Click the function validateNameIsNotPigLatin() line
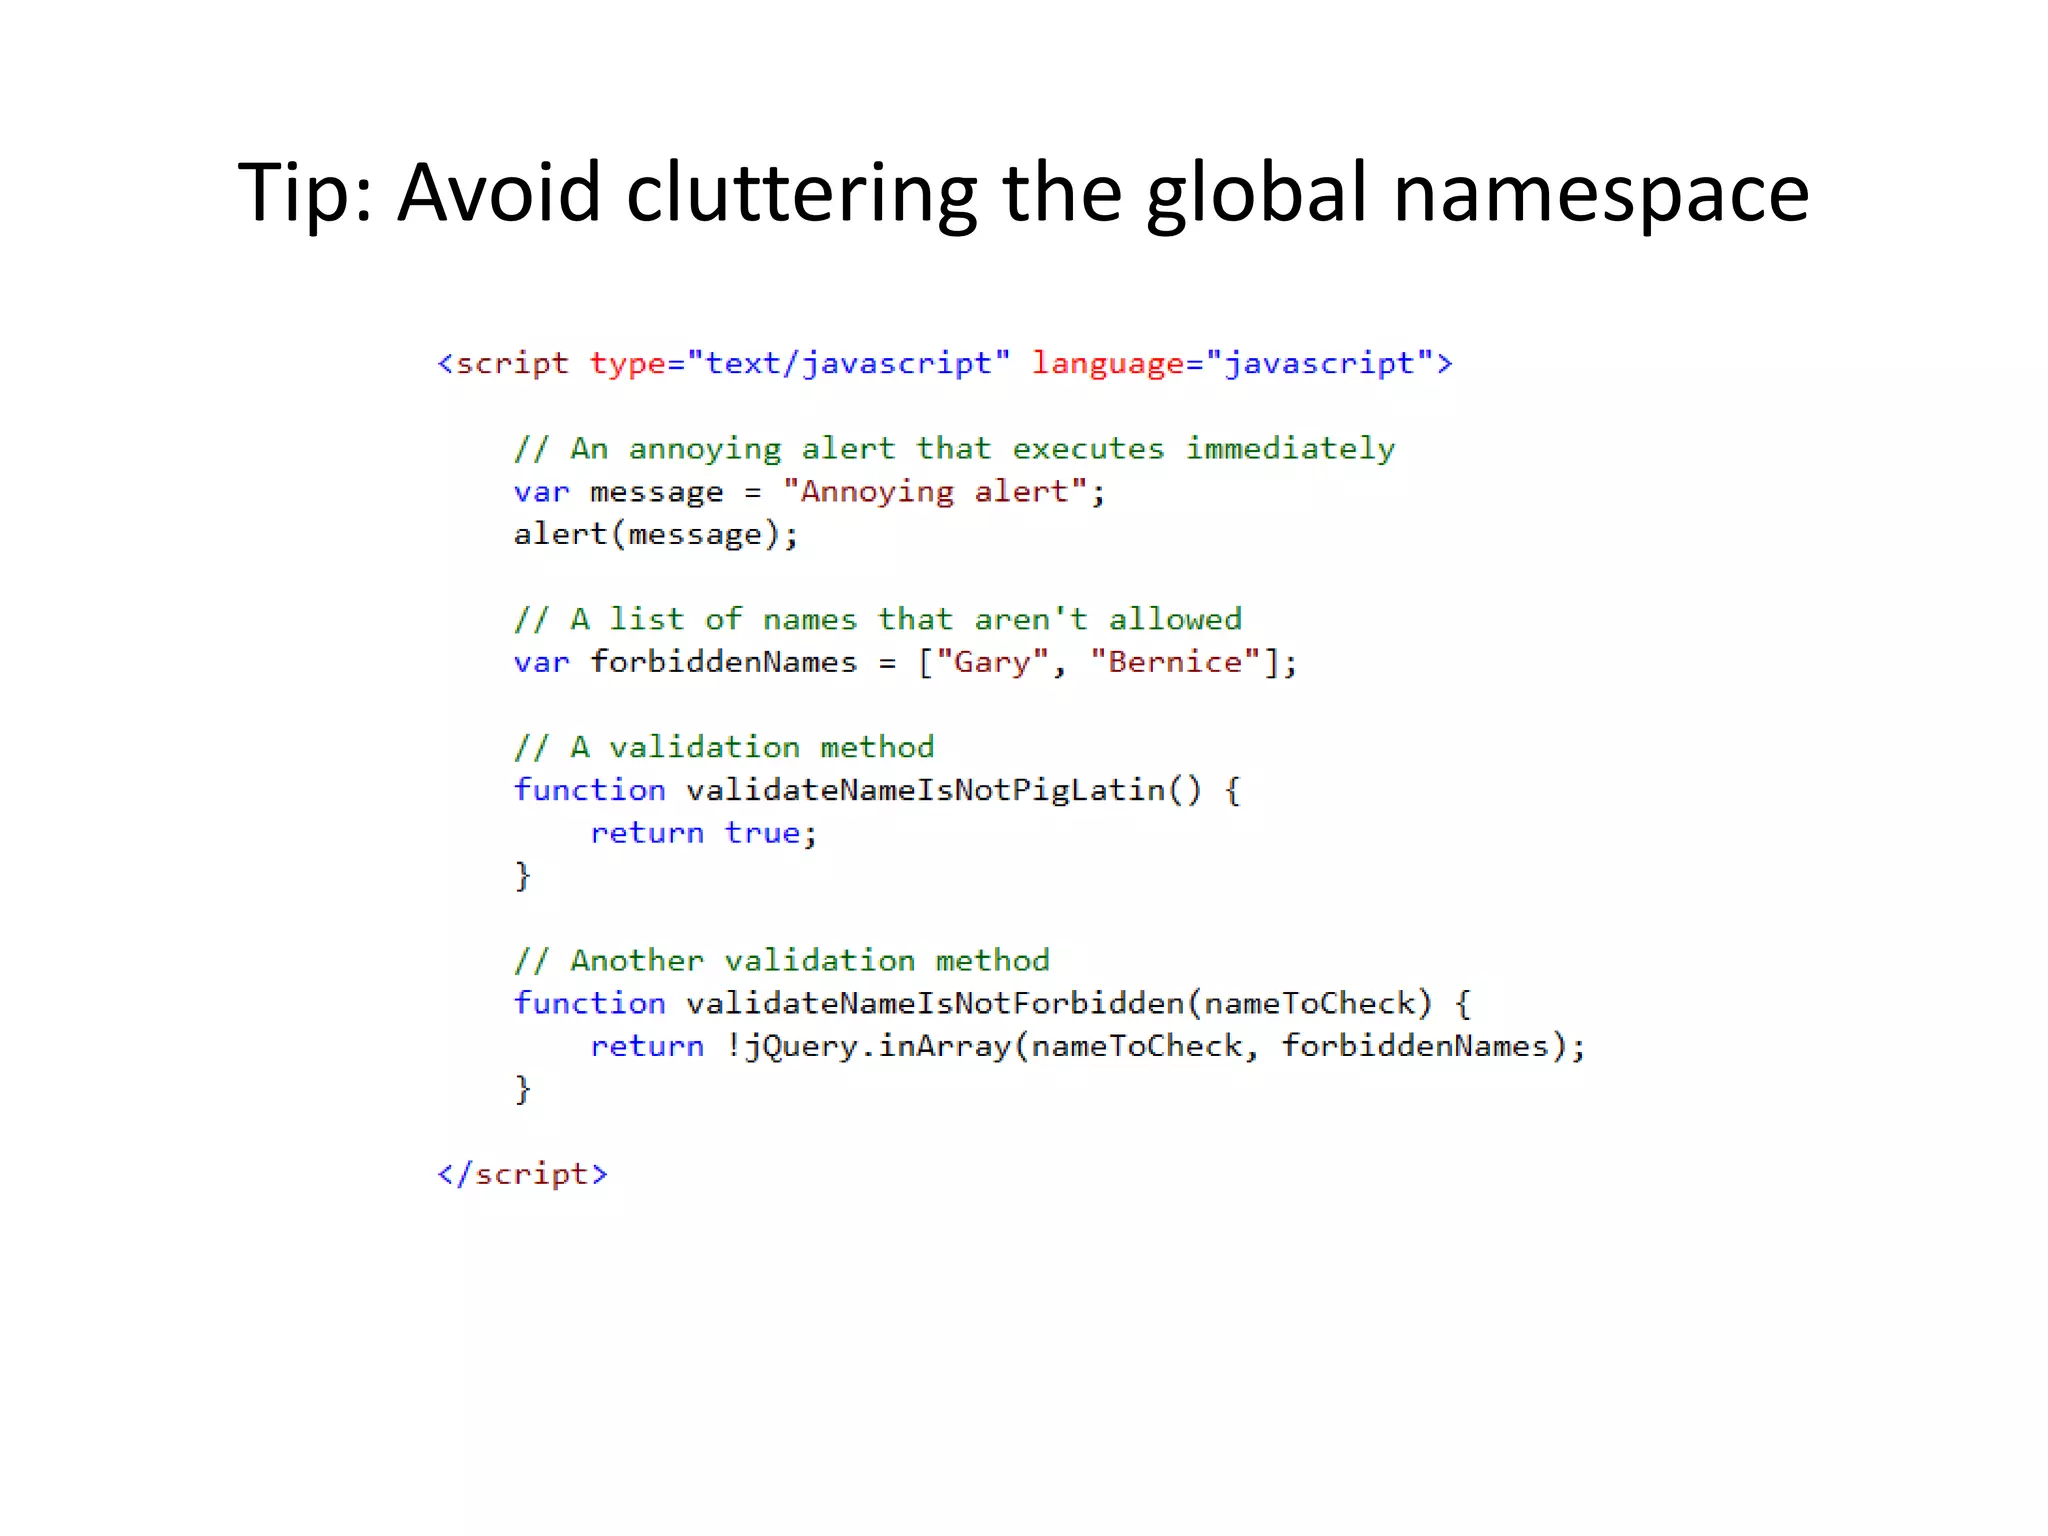The height and width of the screenshot is (1536, 2048). pos(877,790)
